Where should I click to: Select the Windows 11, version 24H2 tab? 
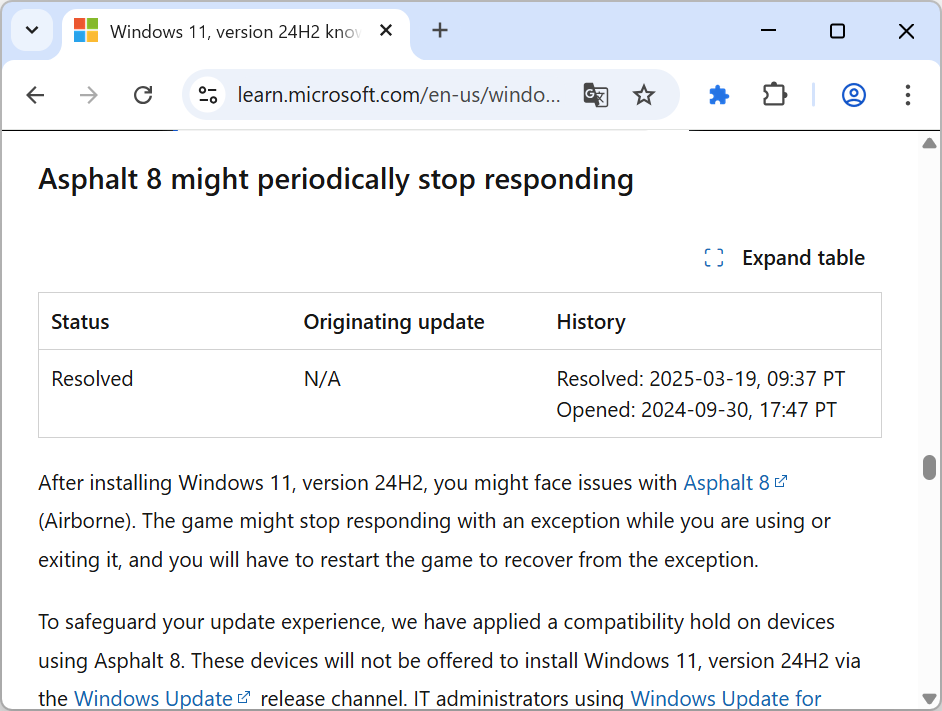(x=234, y=31)
